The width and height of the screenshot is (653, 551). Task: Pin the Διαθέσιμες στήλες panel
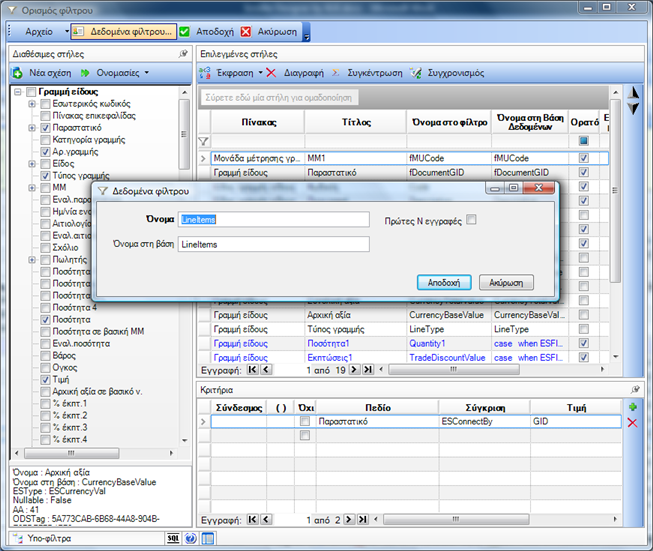tap(183, 54)
